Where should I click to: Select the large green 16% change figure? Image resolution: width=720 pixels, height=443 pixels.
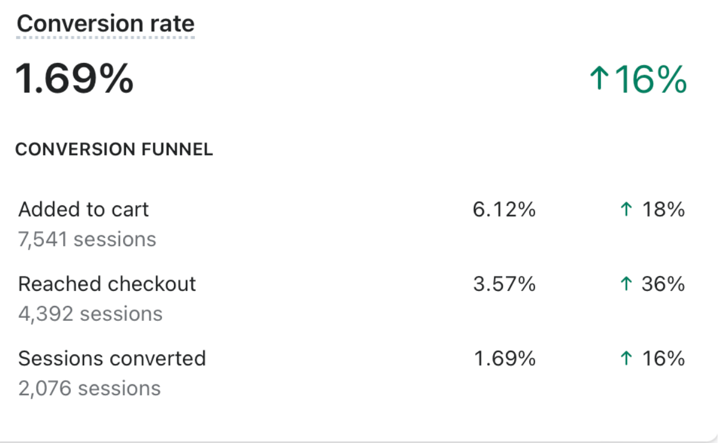tap(651, 79)
